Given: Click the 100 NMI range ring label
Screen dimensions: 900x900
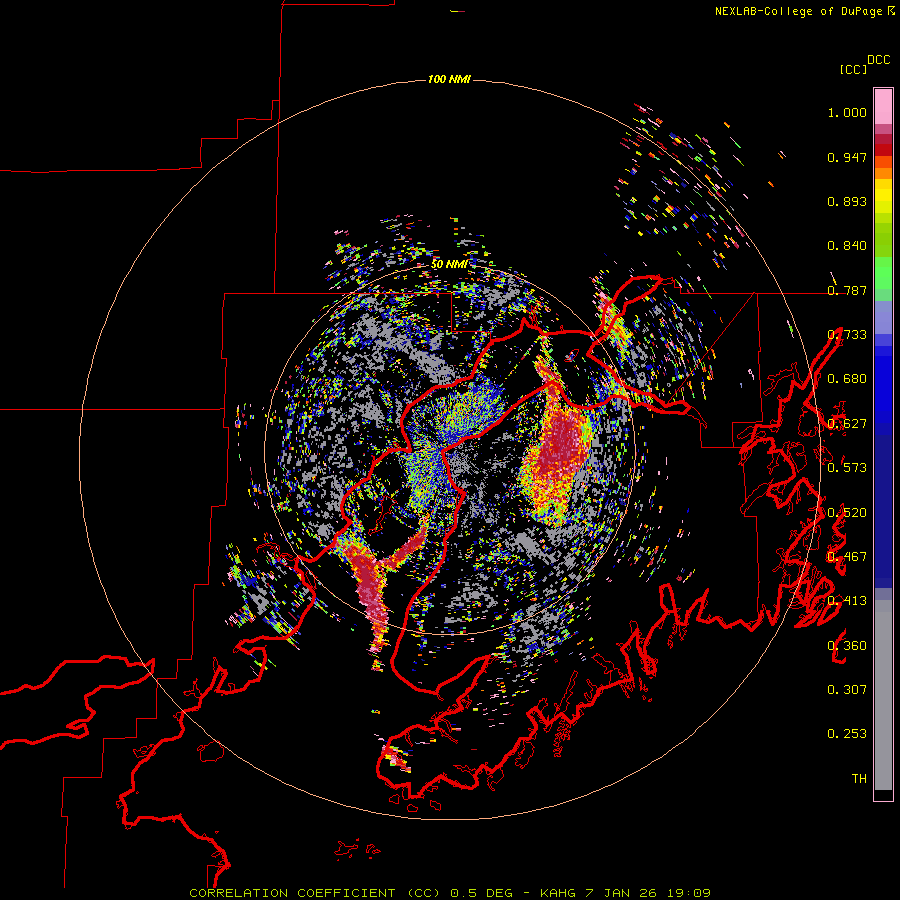Looking at the screenshot, I should [449, 79].
